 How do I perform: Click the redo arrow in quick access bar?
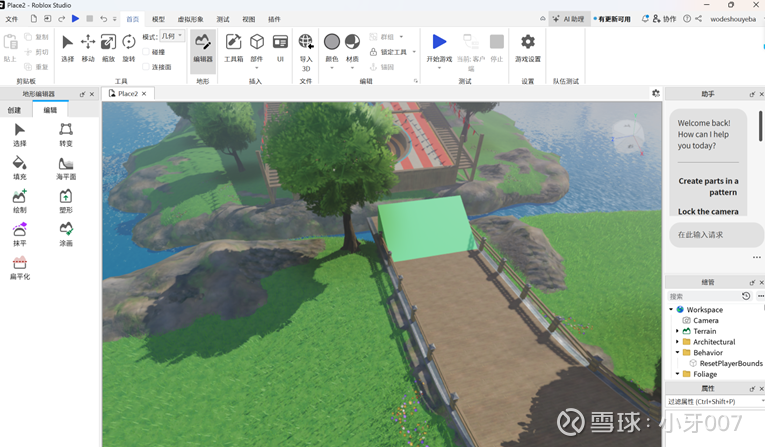(x=61, y=19)
